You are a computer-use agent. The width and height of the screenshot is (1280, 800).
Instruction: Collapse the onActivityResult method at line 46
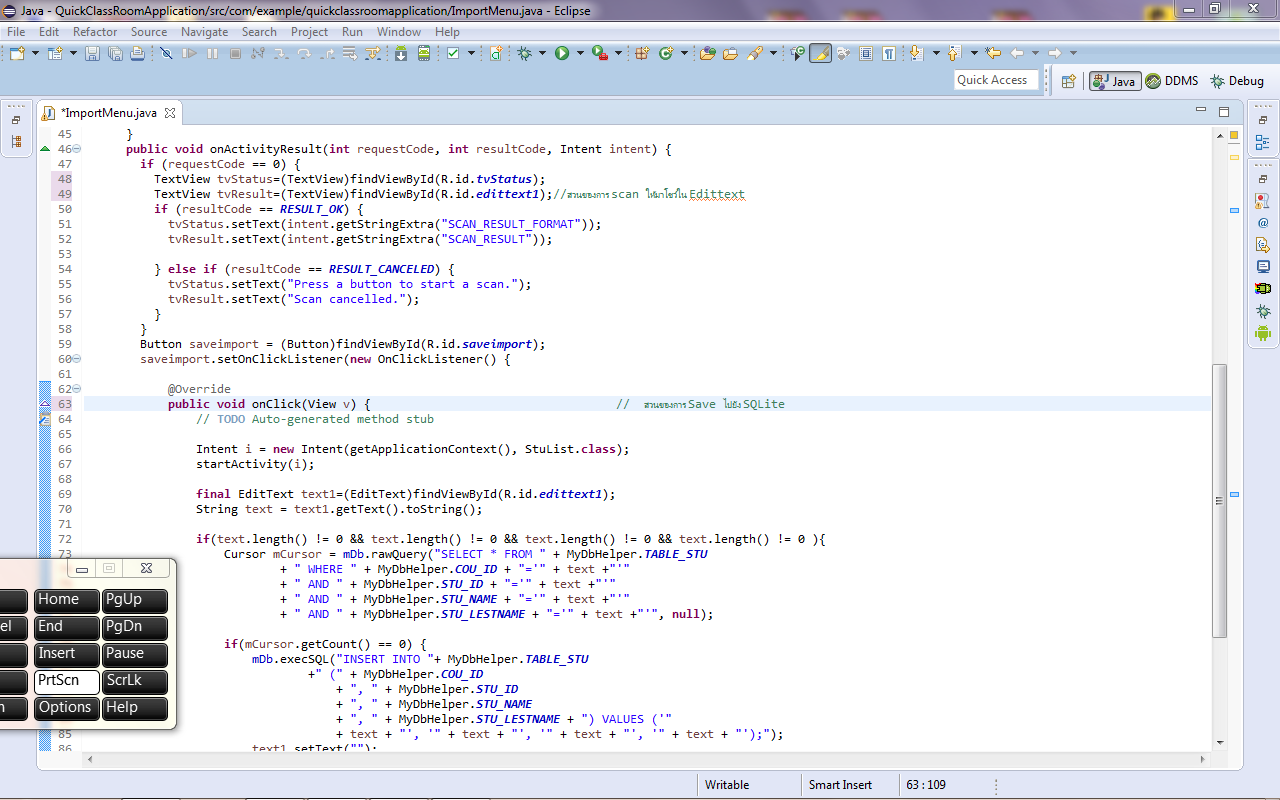point(77,149)
